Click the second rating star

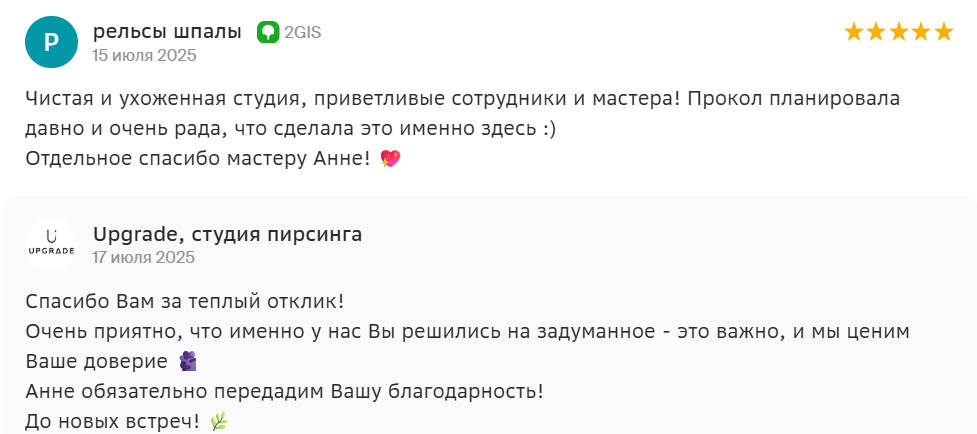click(x=876, y=32)
